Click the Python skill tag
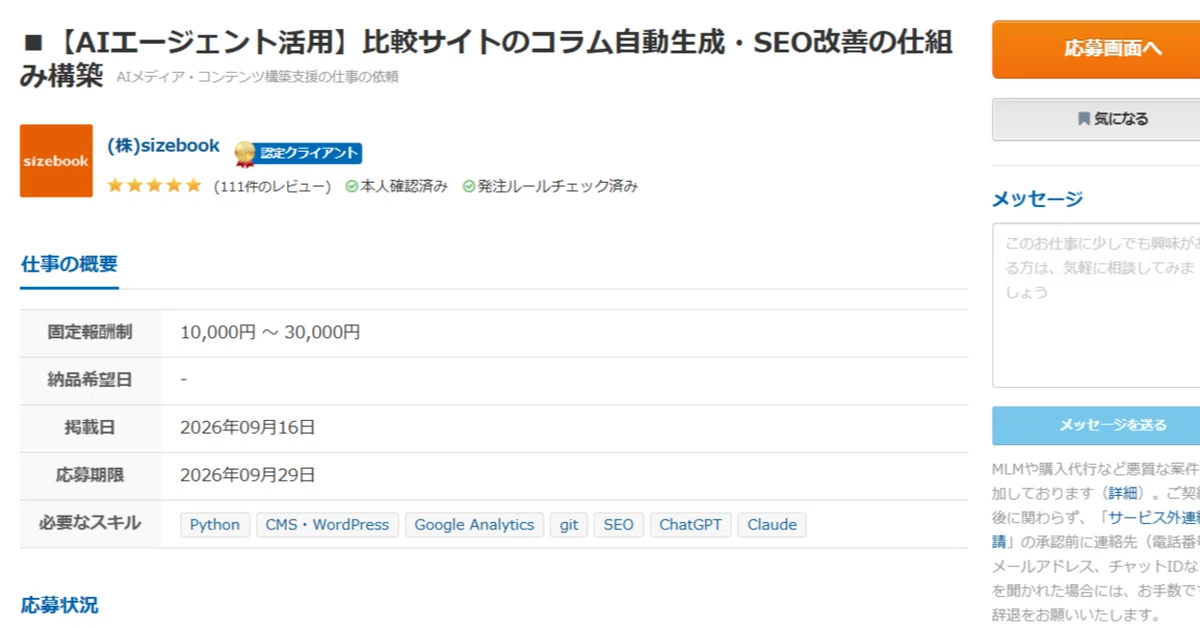Screen dimensions: 1200x628 click(215, 525)
